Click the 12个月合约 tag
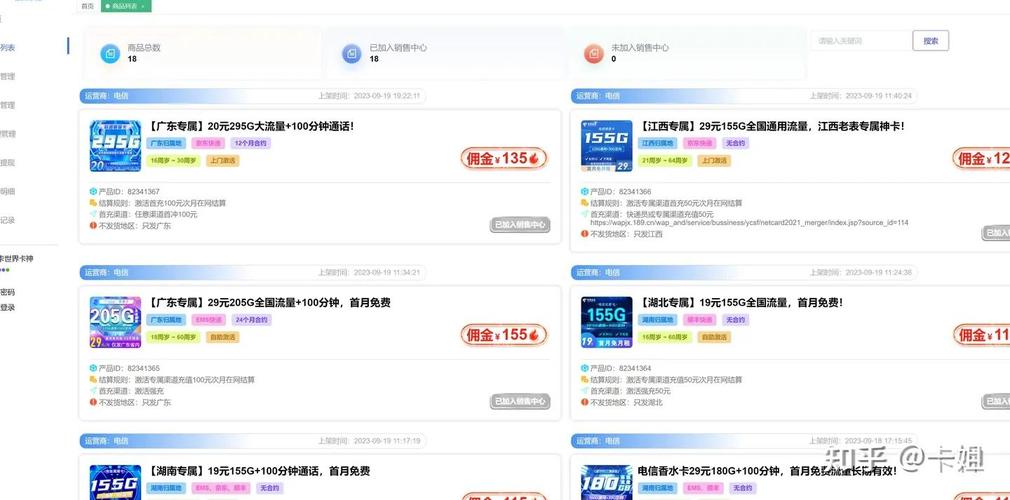The image size is (1010, 500). [x=251, y=143]
